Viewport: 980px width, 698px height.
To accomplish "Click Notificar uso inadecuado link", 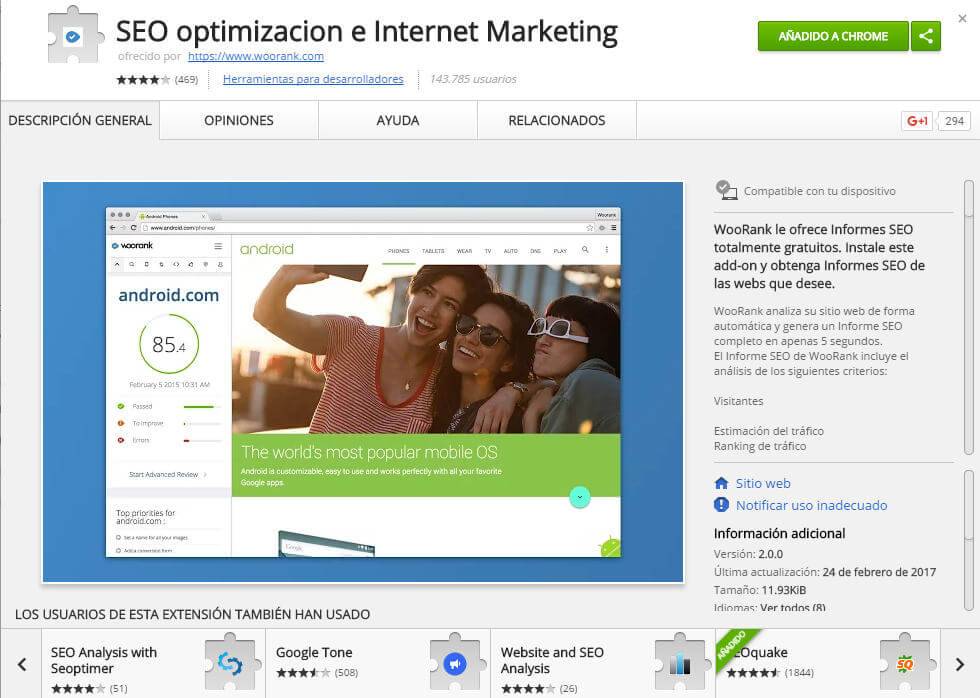I will (811, 505).
